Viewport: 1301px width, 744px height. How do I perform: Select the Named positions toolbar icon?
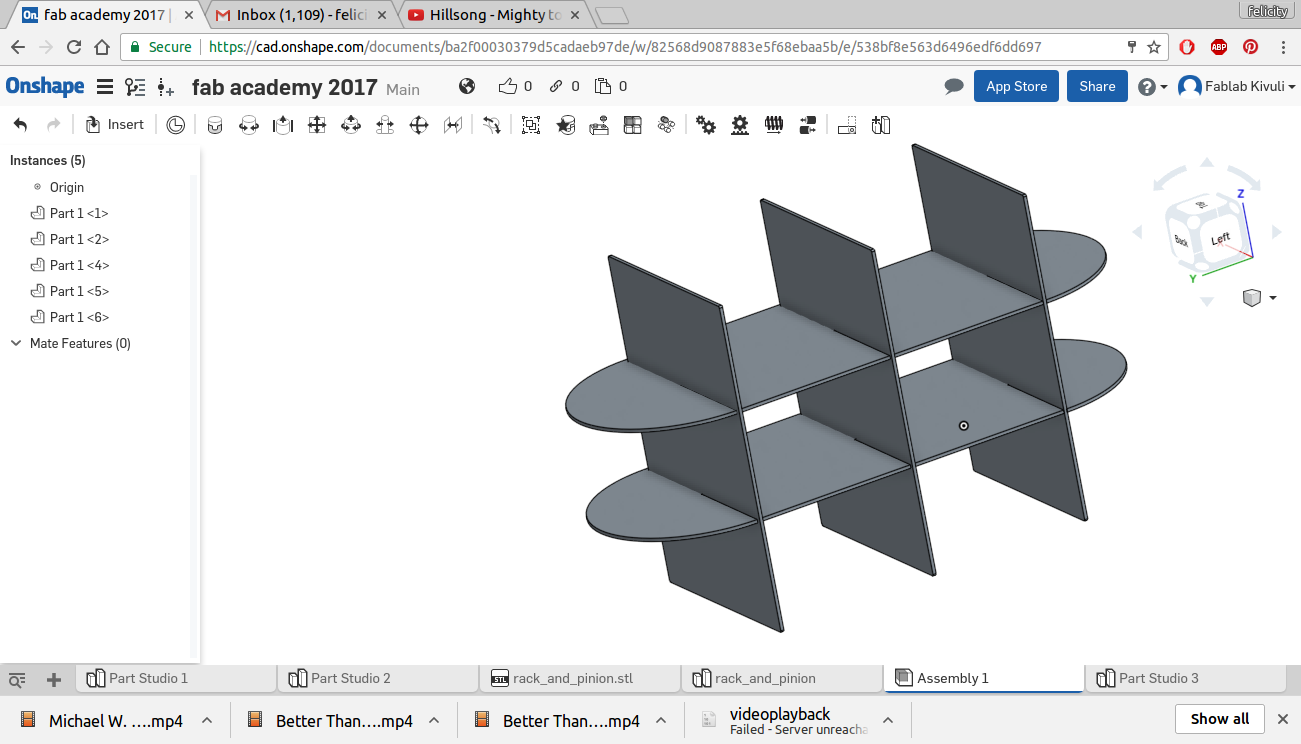coord(847,125)
